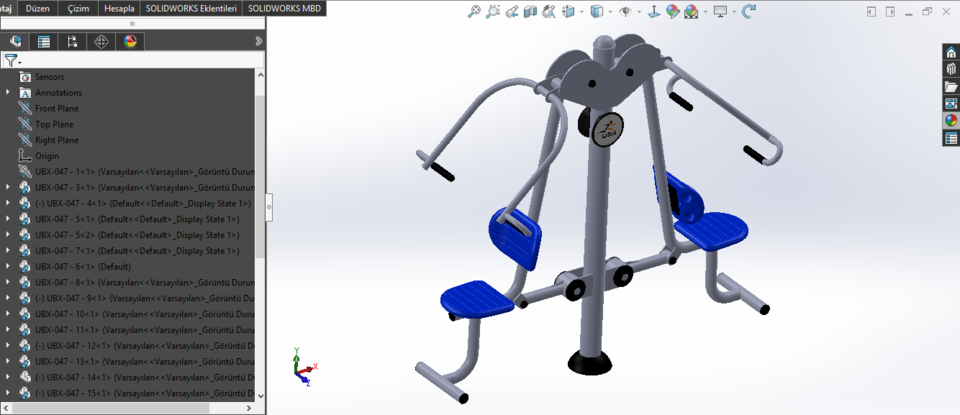Open Dynamic Annotation Views tool
The width and height of the screenshot is (960, 415).
click(549, 11)
